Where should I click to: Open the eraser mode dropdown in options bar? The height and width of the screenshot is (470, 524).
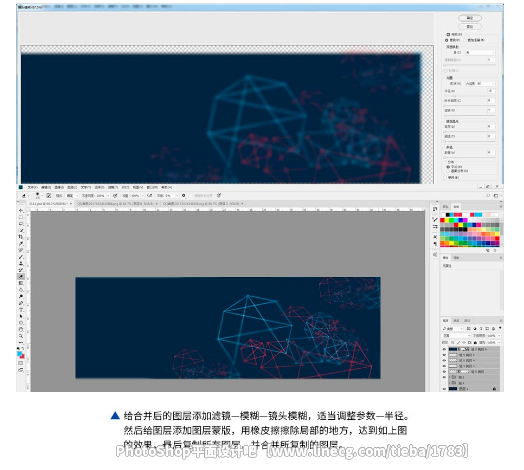[73, 196]
